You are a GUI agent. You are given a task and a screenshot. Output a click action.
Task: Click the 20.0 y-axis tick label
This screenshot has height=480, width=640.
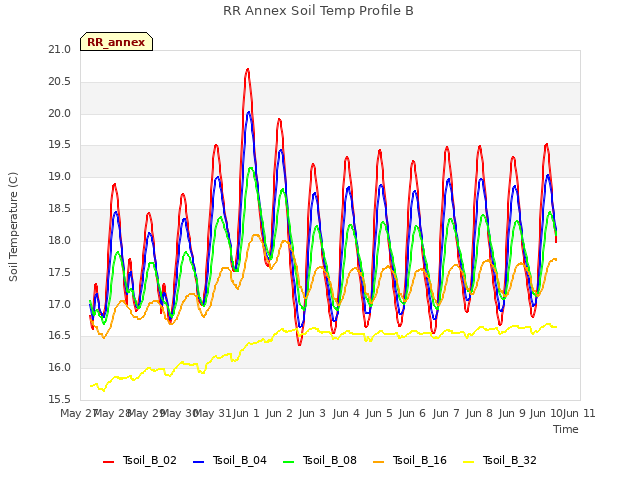coord(60,113)
